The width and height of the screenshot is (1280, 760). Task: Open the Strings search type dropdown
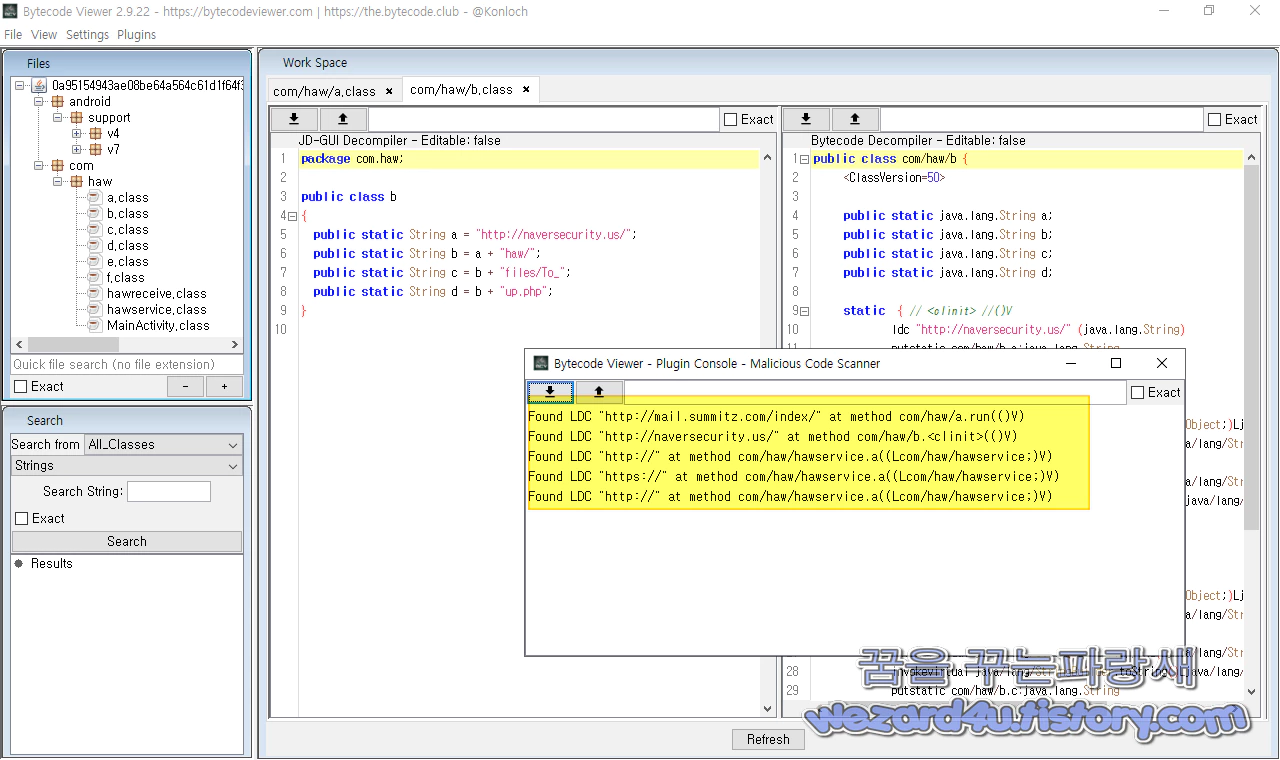click(127, 466)
